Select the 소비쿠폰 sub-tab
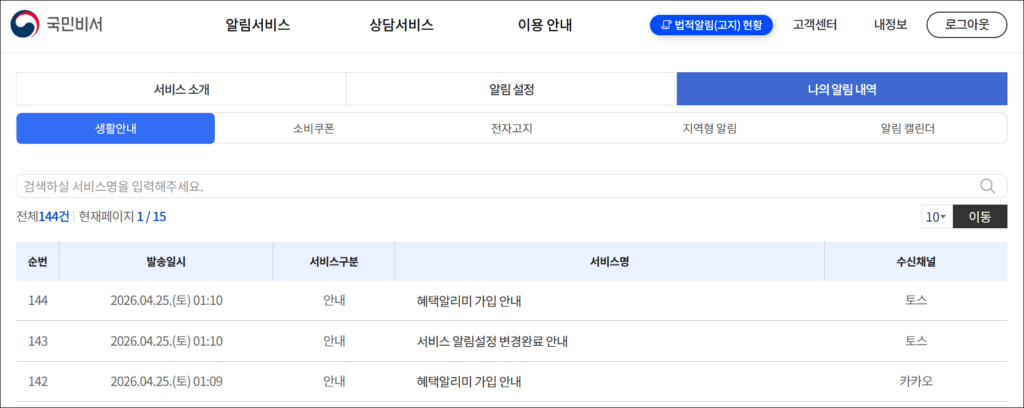 [x=313, y=129]
